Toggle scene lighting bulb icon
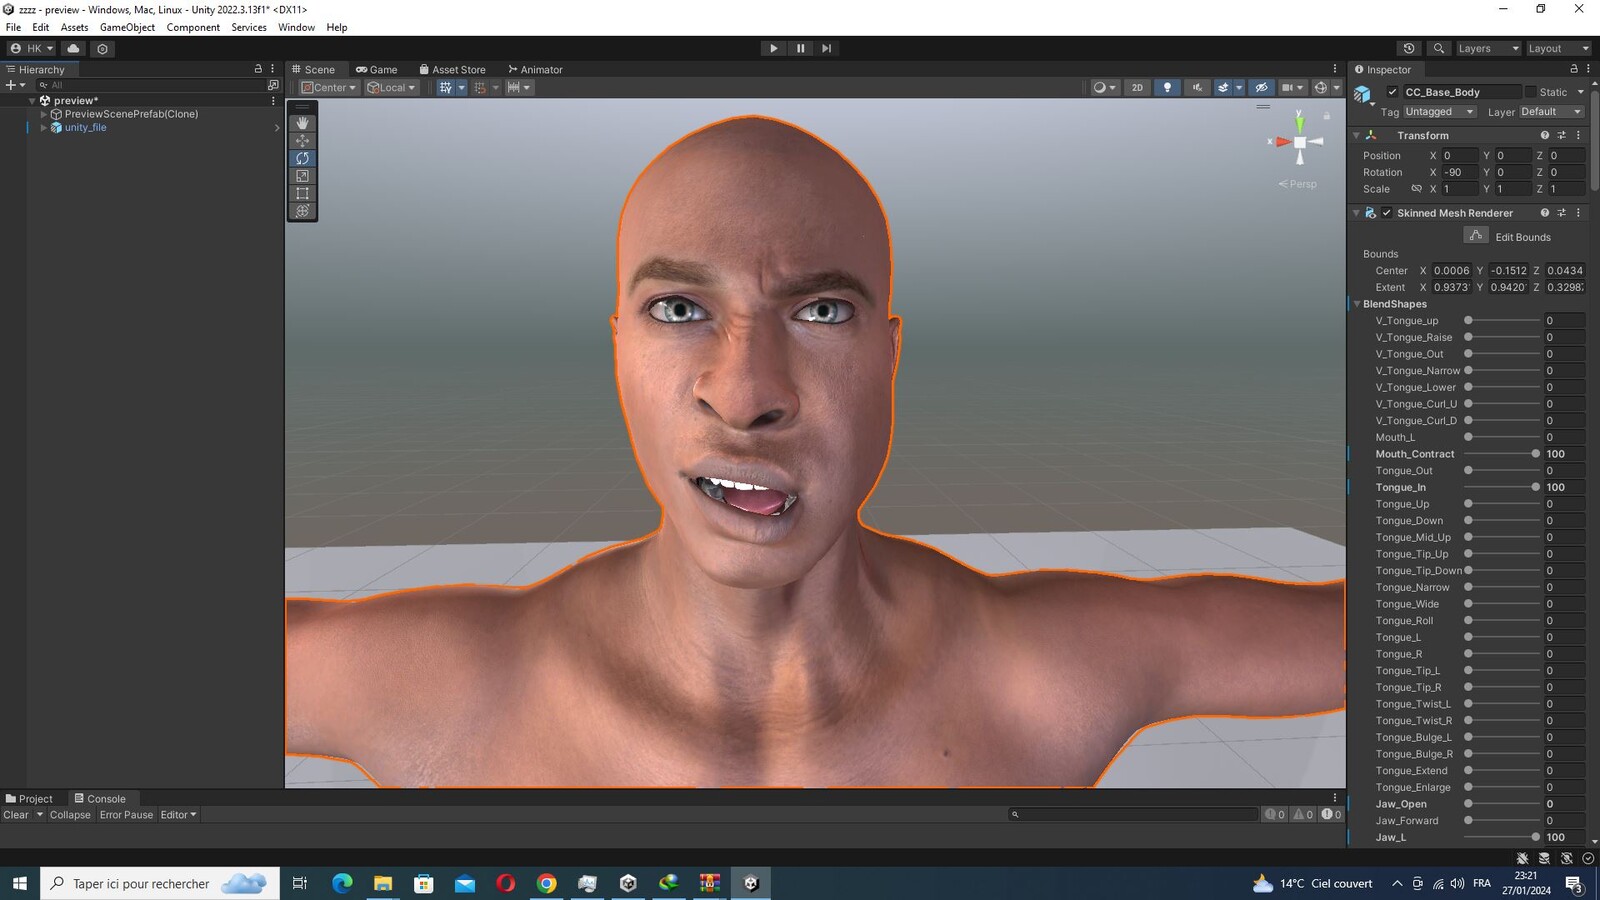The height and width of the screenshot is (900, 1600). [x=1167, y=88]
